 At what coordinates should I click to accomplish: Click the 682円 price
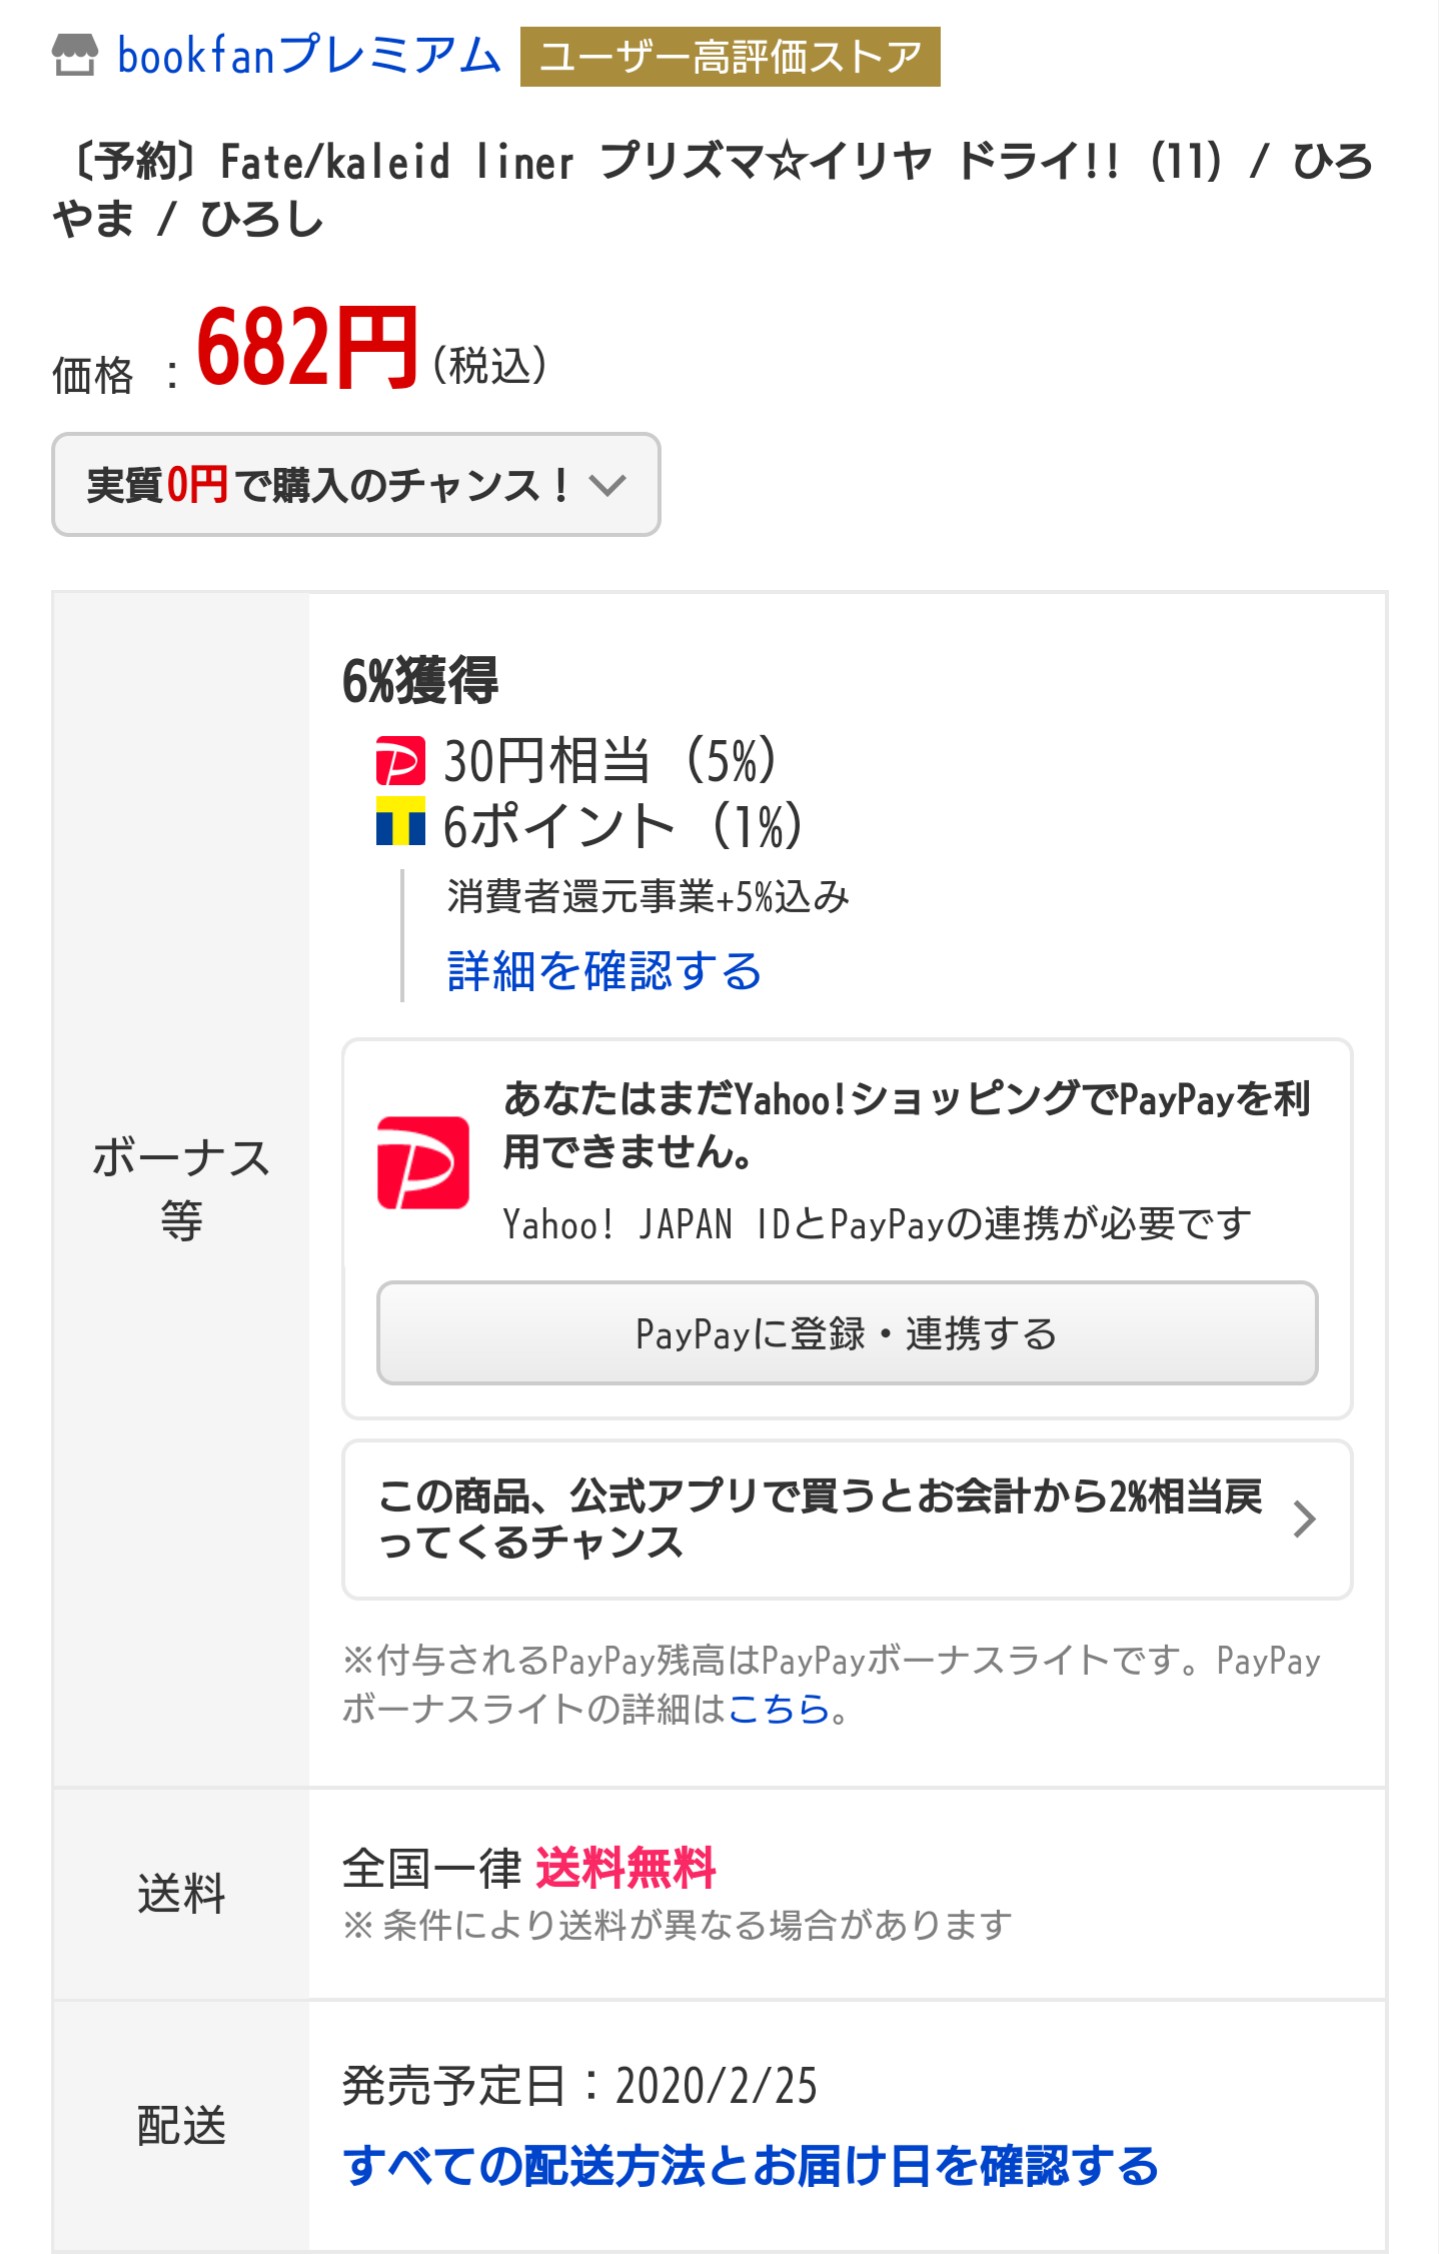tap(306, 347)
